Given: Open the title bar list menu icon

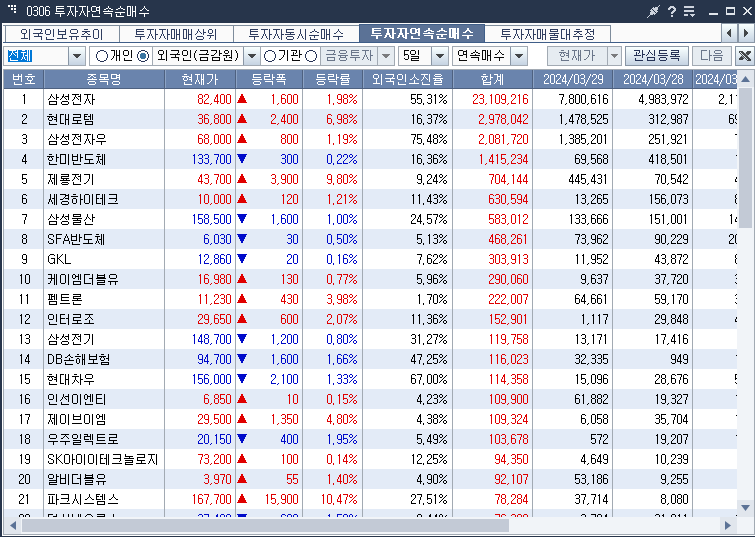Looking at the screenshot, I should click(690, 11).
